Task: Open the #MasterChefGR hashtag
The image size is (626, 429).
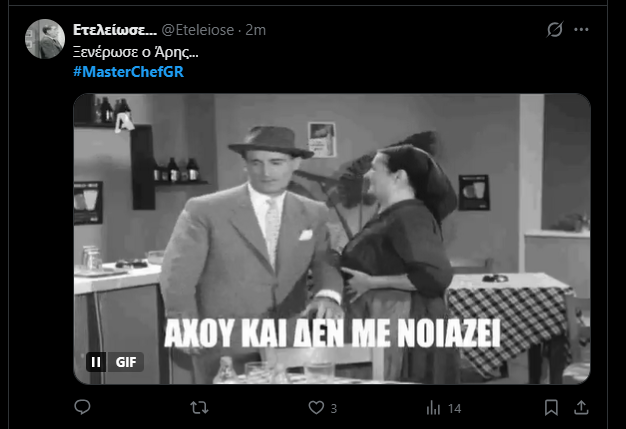Action: coord(129,72)
